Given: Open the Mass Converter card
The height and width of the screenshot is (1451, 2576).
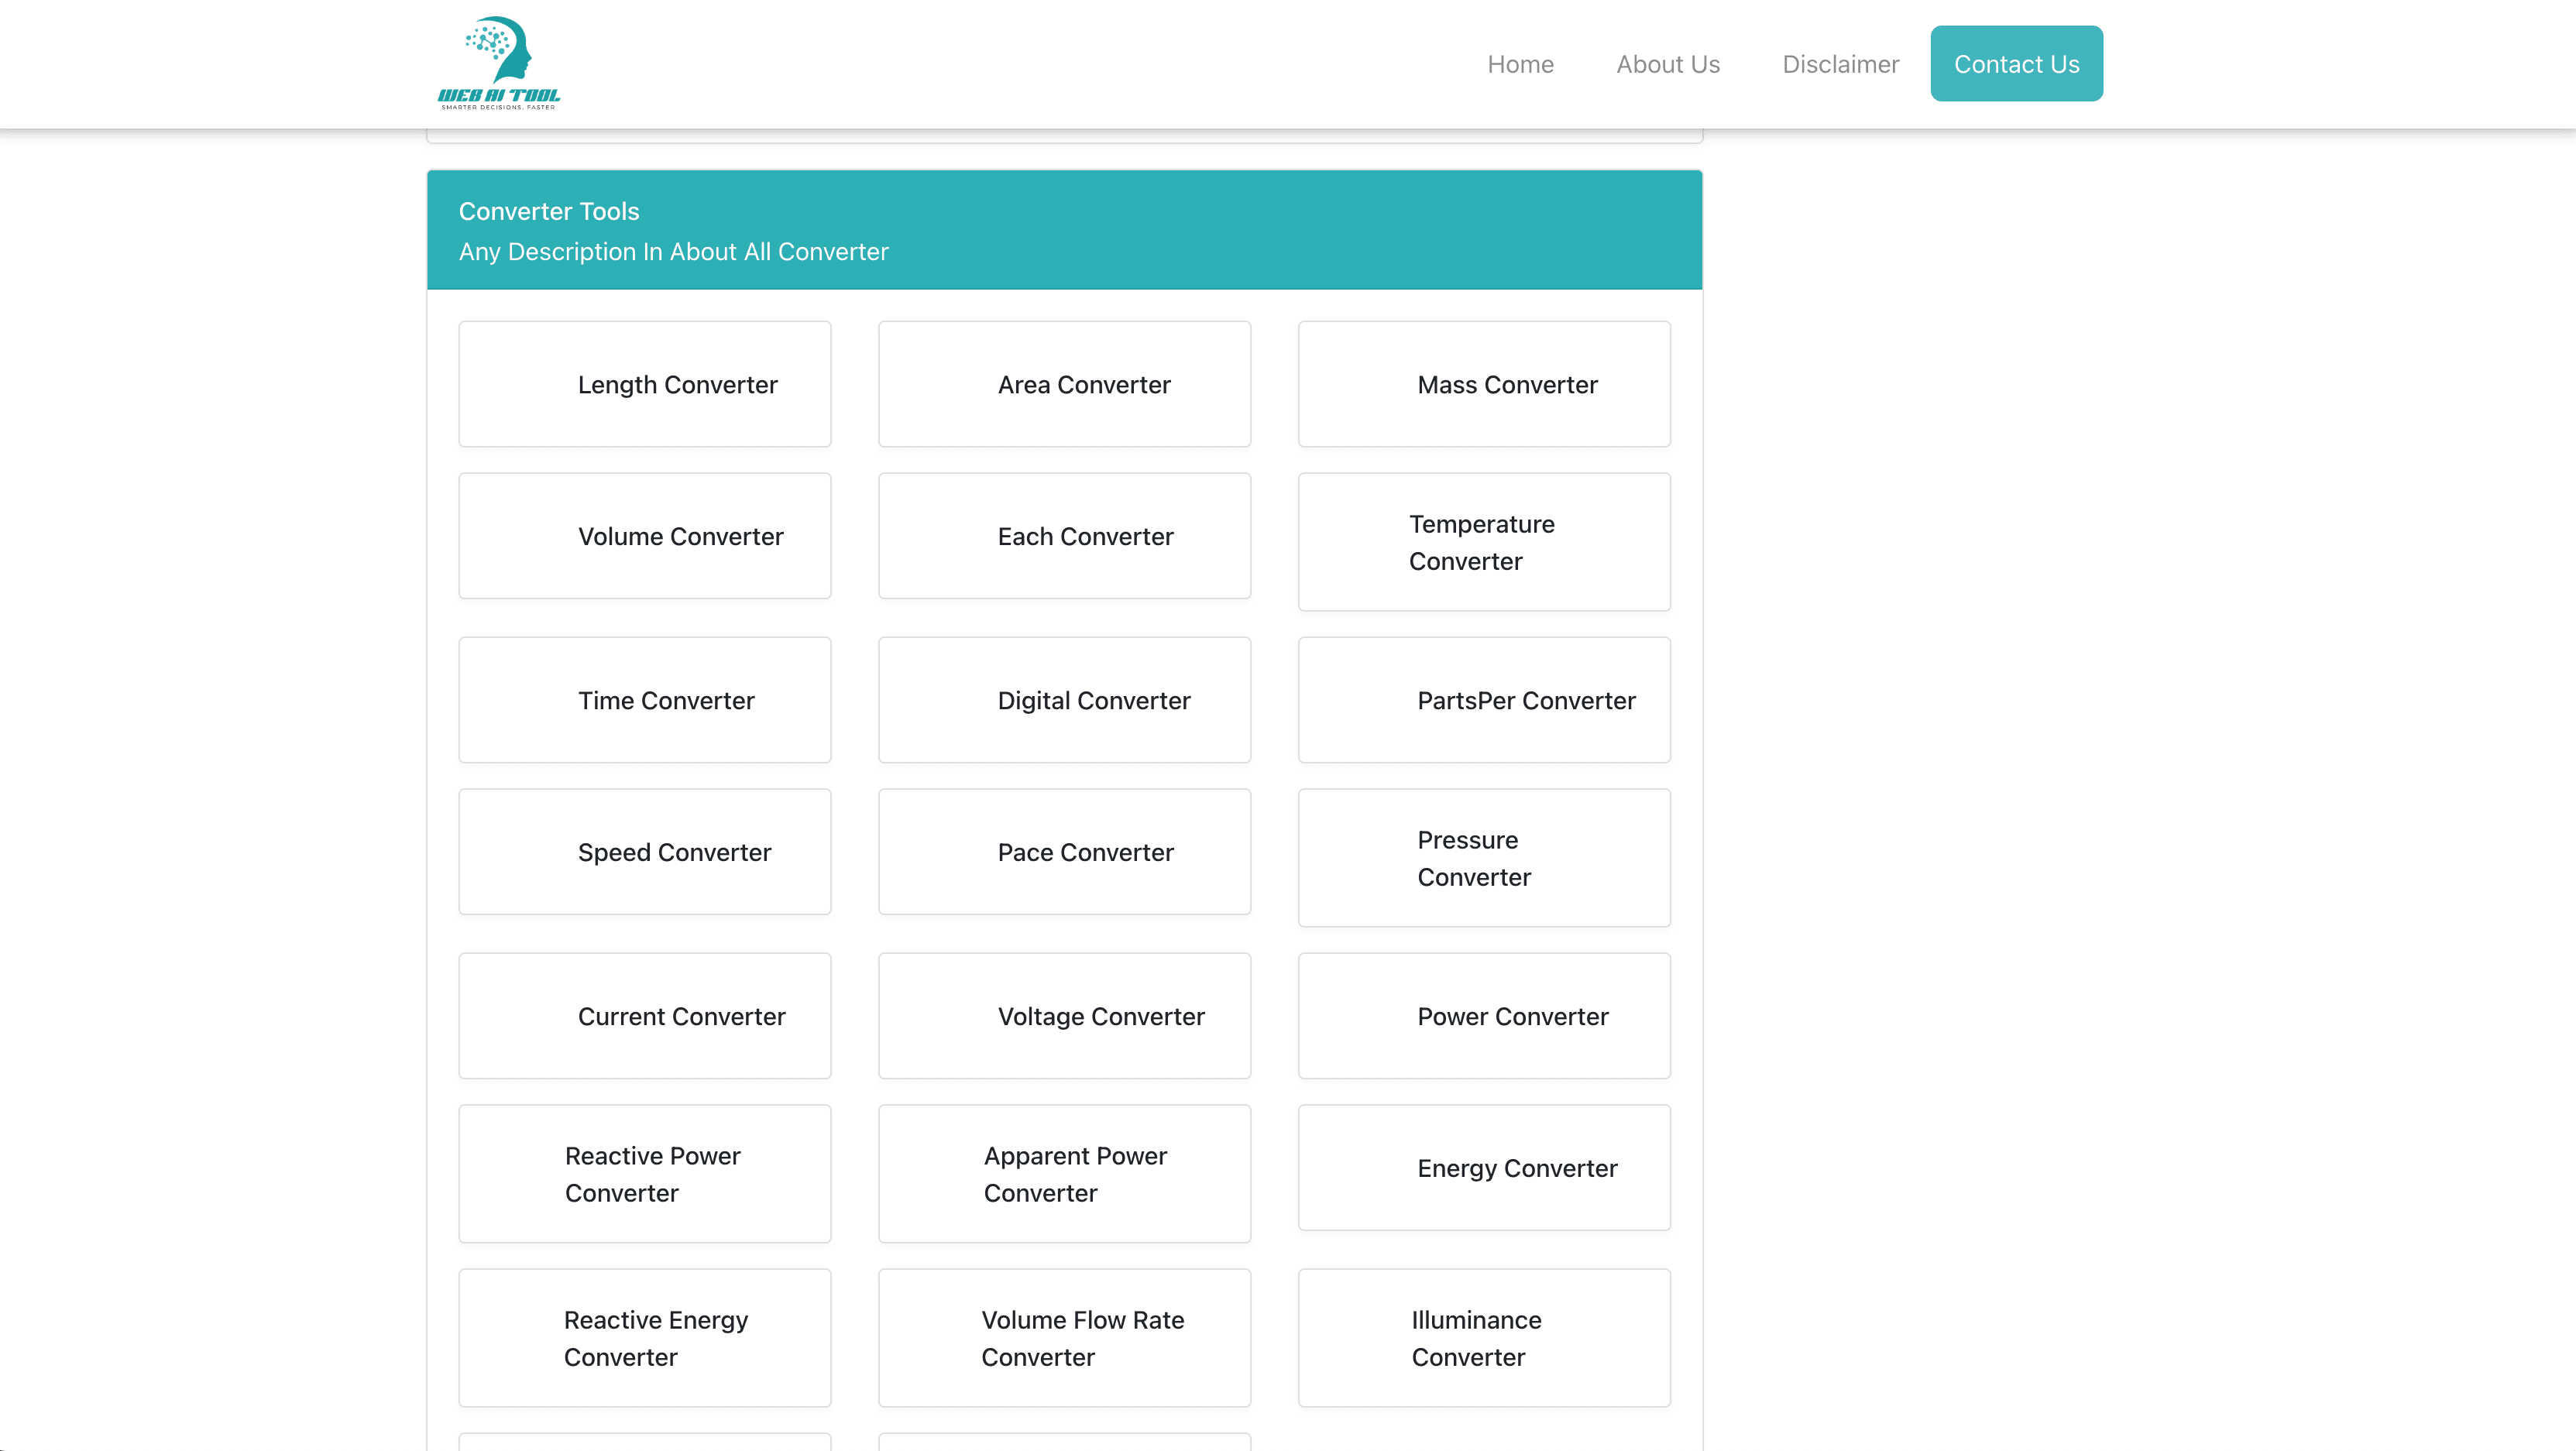Looking at the screenshot, I should (x=1484, y=384).
